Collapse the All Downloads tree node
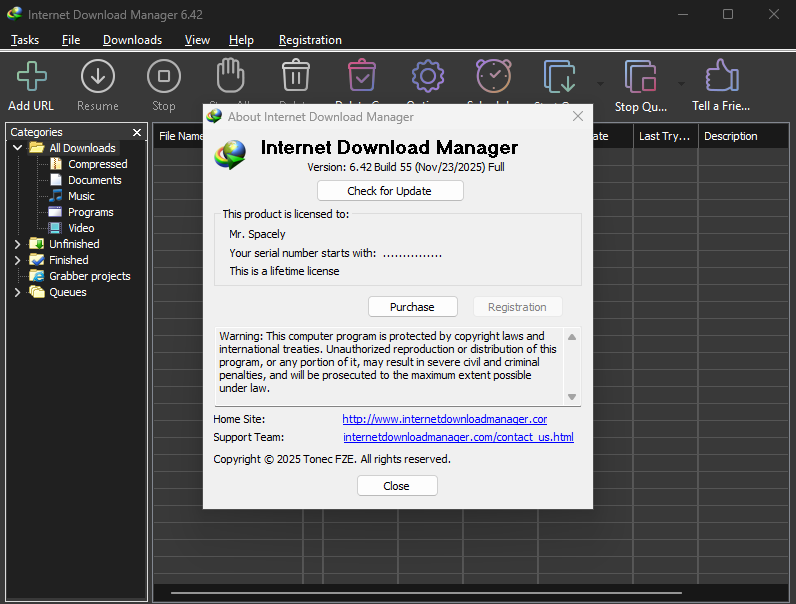Image resolution: width=796 pixels, height=604 pixels. point(17,148)
